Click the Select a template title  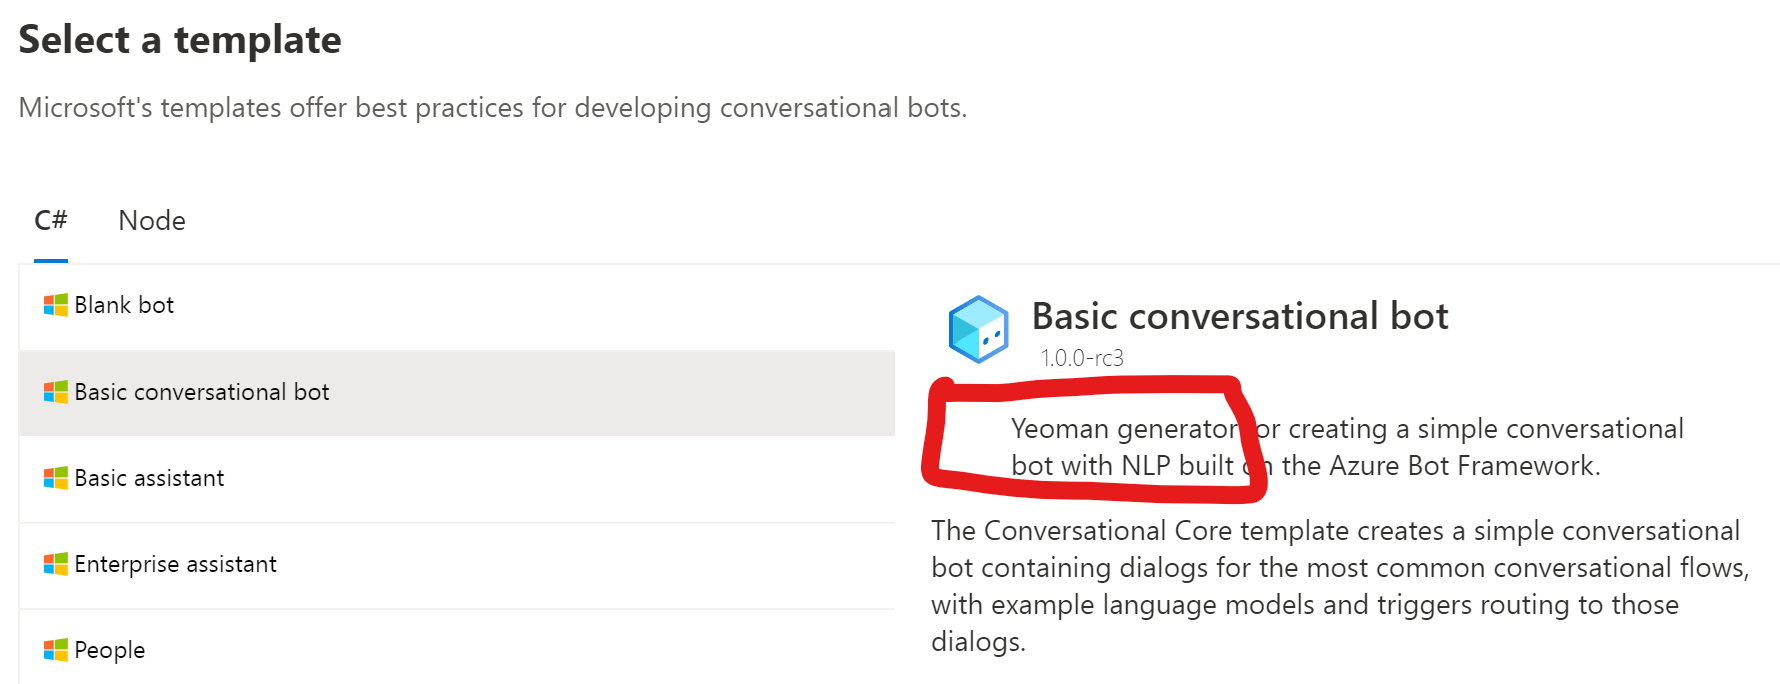(180, 40)
